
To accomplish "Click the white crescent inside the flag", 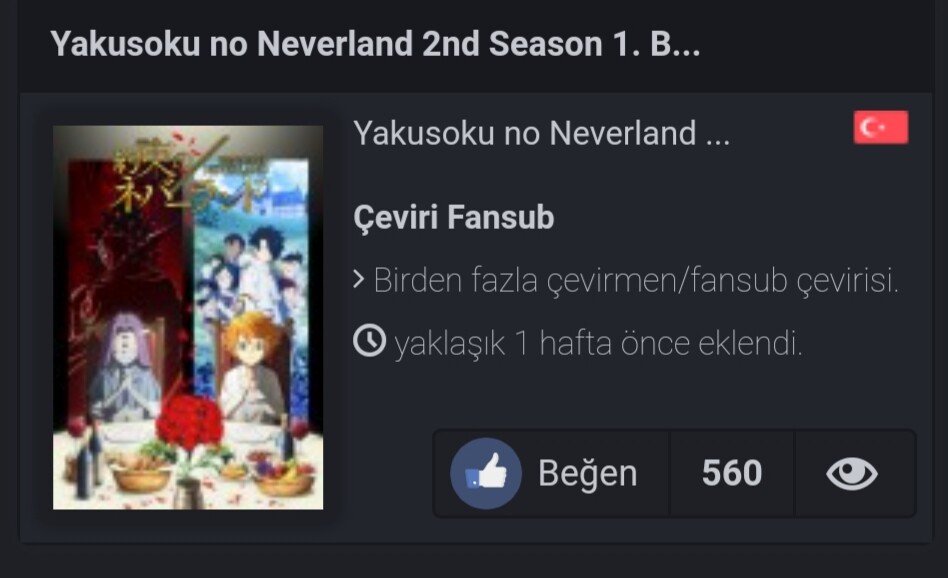I will (x=869, y=128).
